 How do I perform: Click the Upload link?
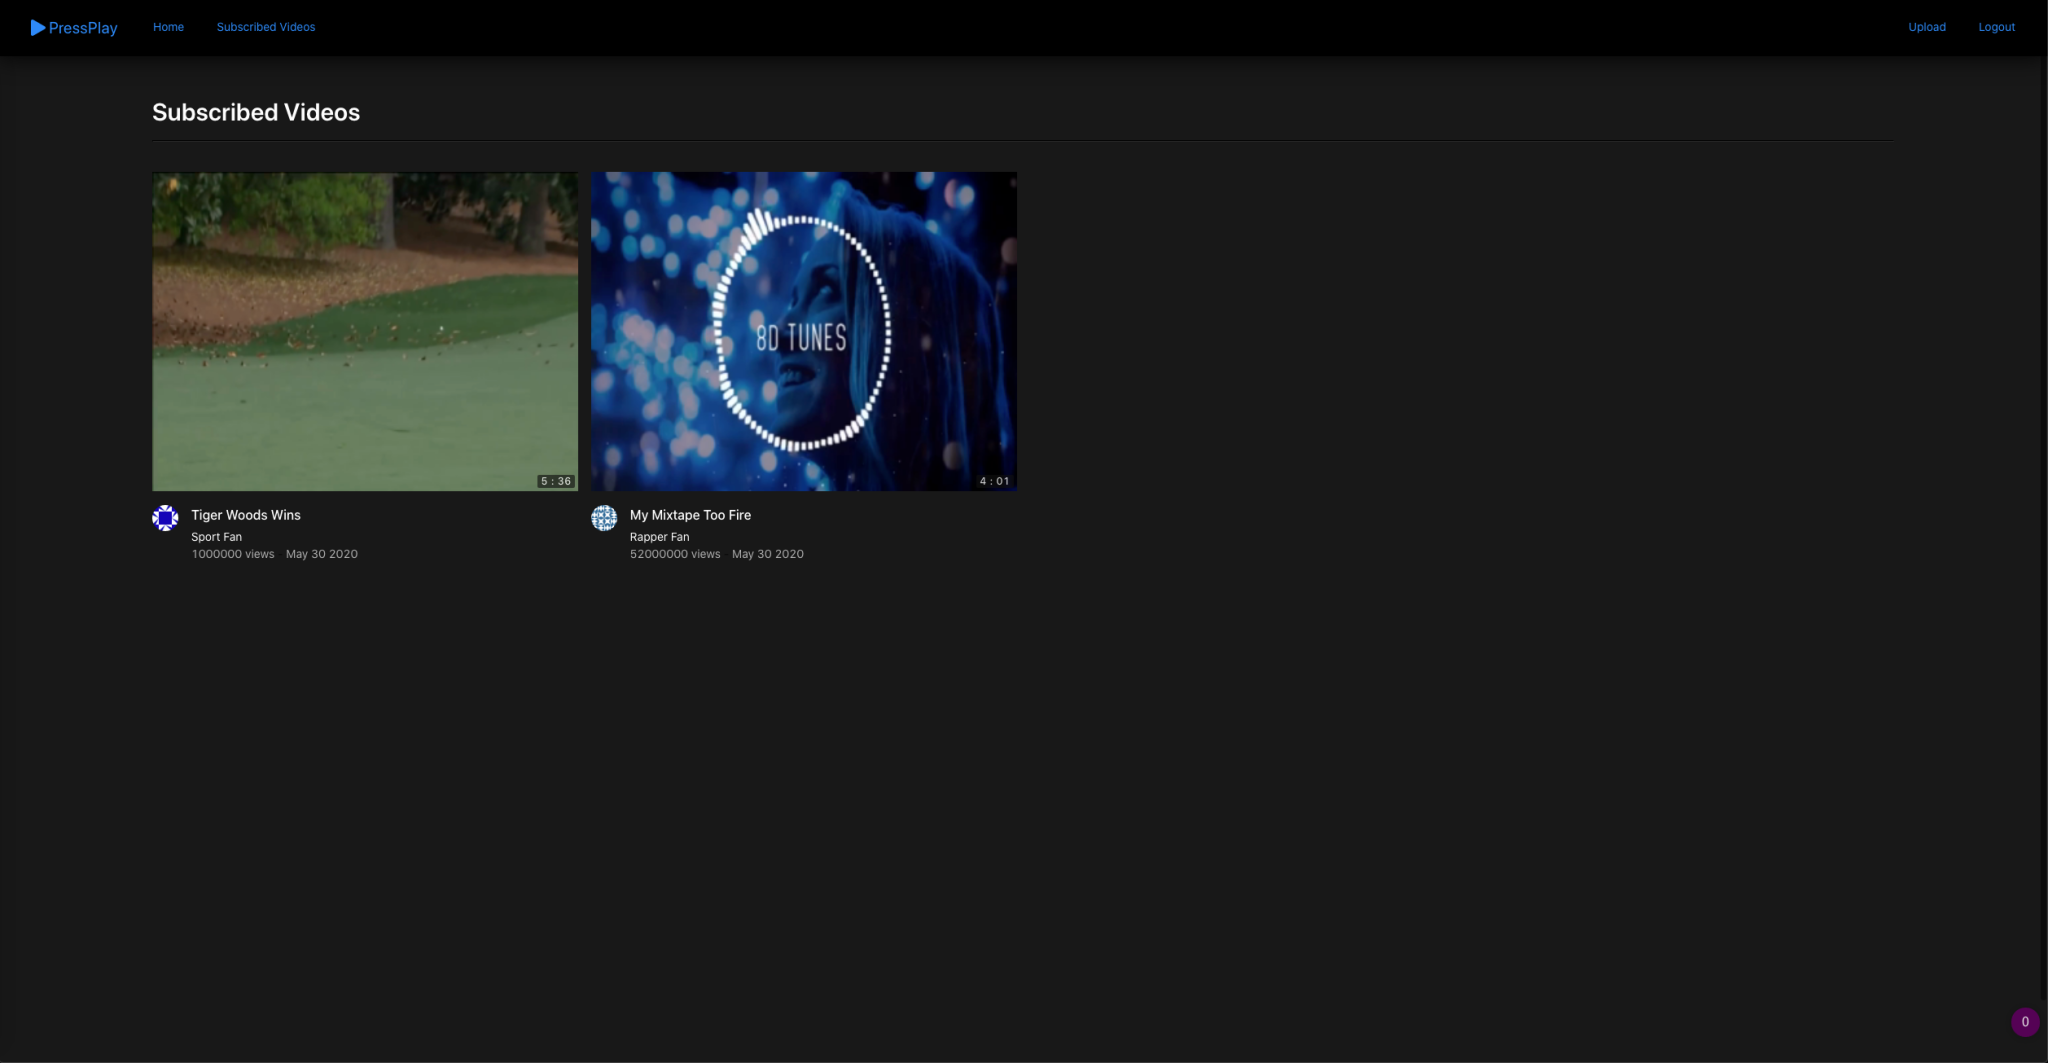pos(1926,27)
